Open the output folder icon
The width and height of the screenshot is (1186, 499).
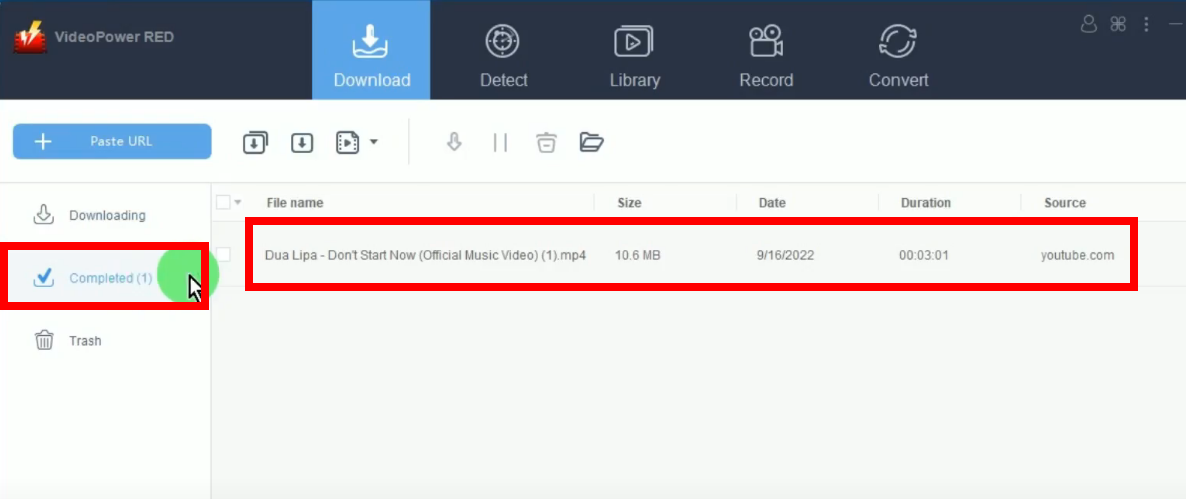point(591,142)
